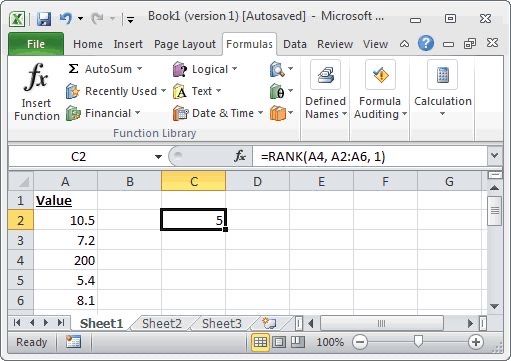Go to first sheet navigation arrow
511x361 pixels.
(x=17, y=322)
